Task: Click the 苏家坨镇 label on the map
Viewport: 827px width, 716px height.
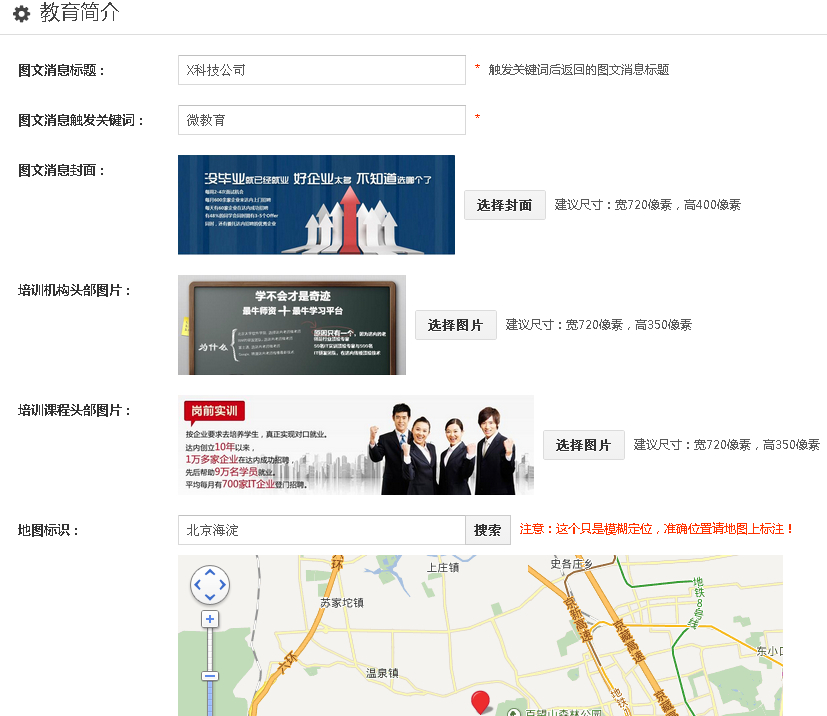Action: click(342, 603)
